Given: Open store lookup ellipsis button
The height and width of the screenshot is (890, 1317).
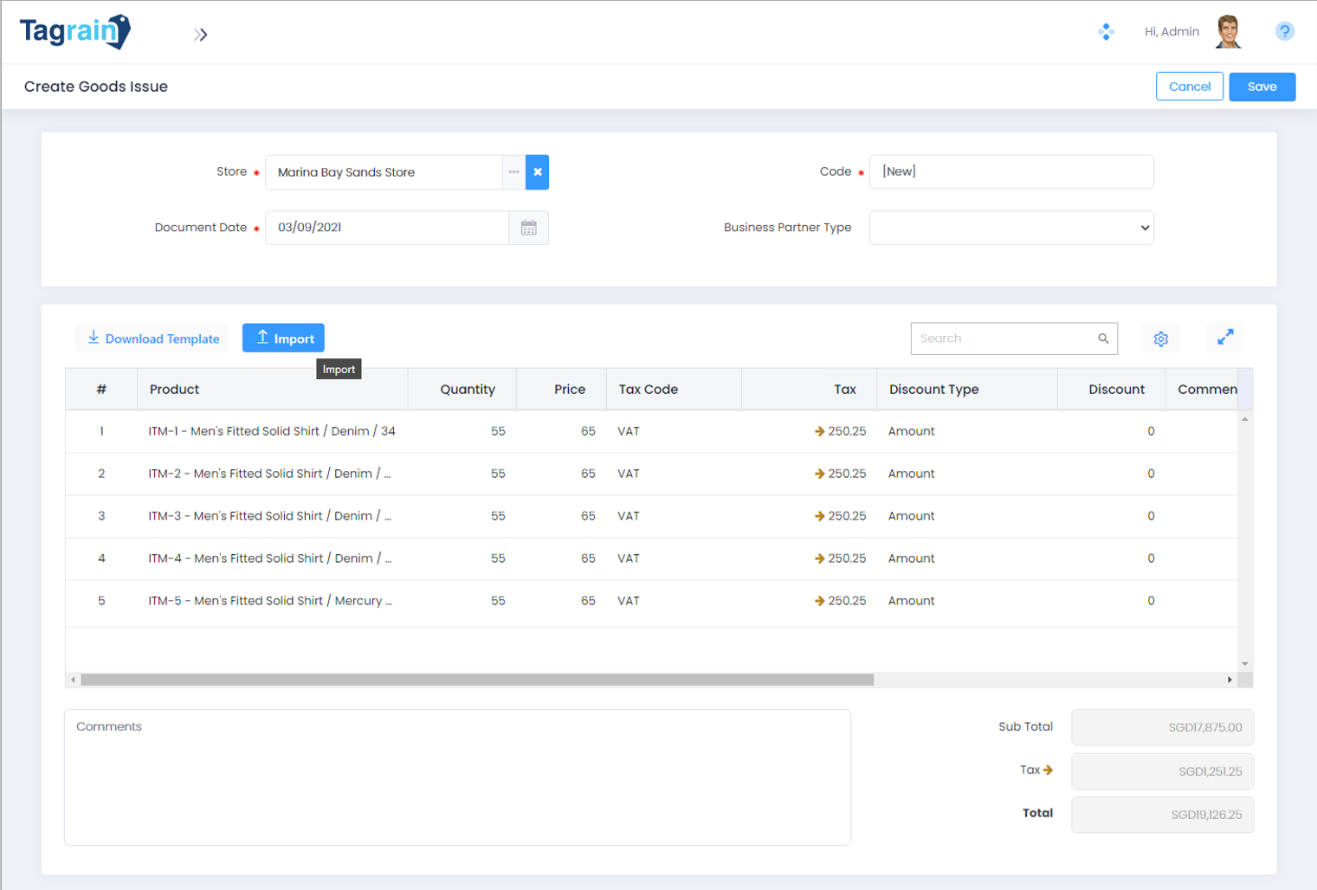Looking at the screenshot, I should [513, 172].
